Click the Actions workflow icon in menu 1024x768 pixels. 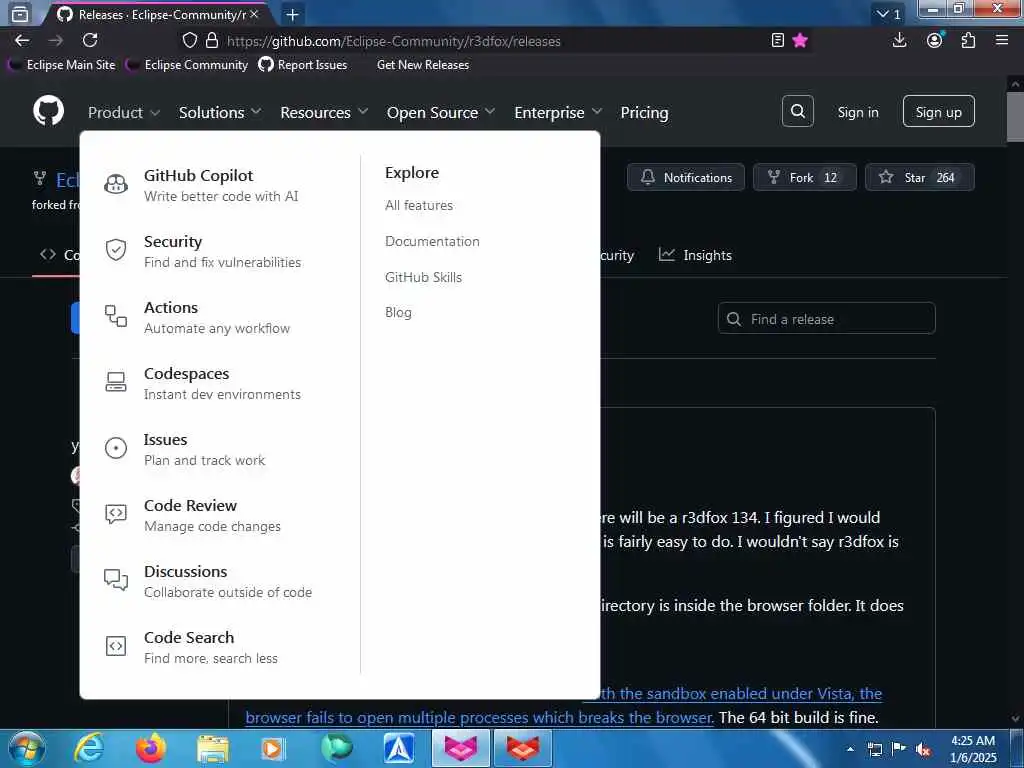116,315
